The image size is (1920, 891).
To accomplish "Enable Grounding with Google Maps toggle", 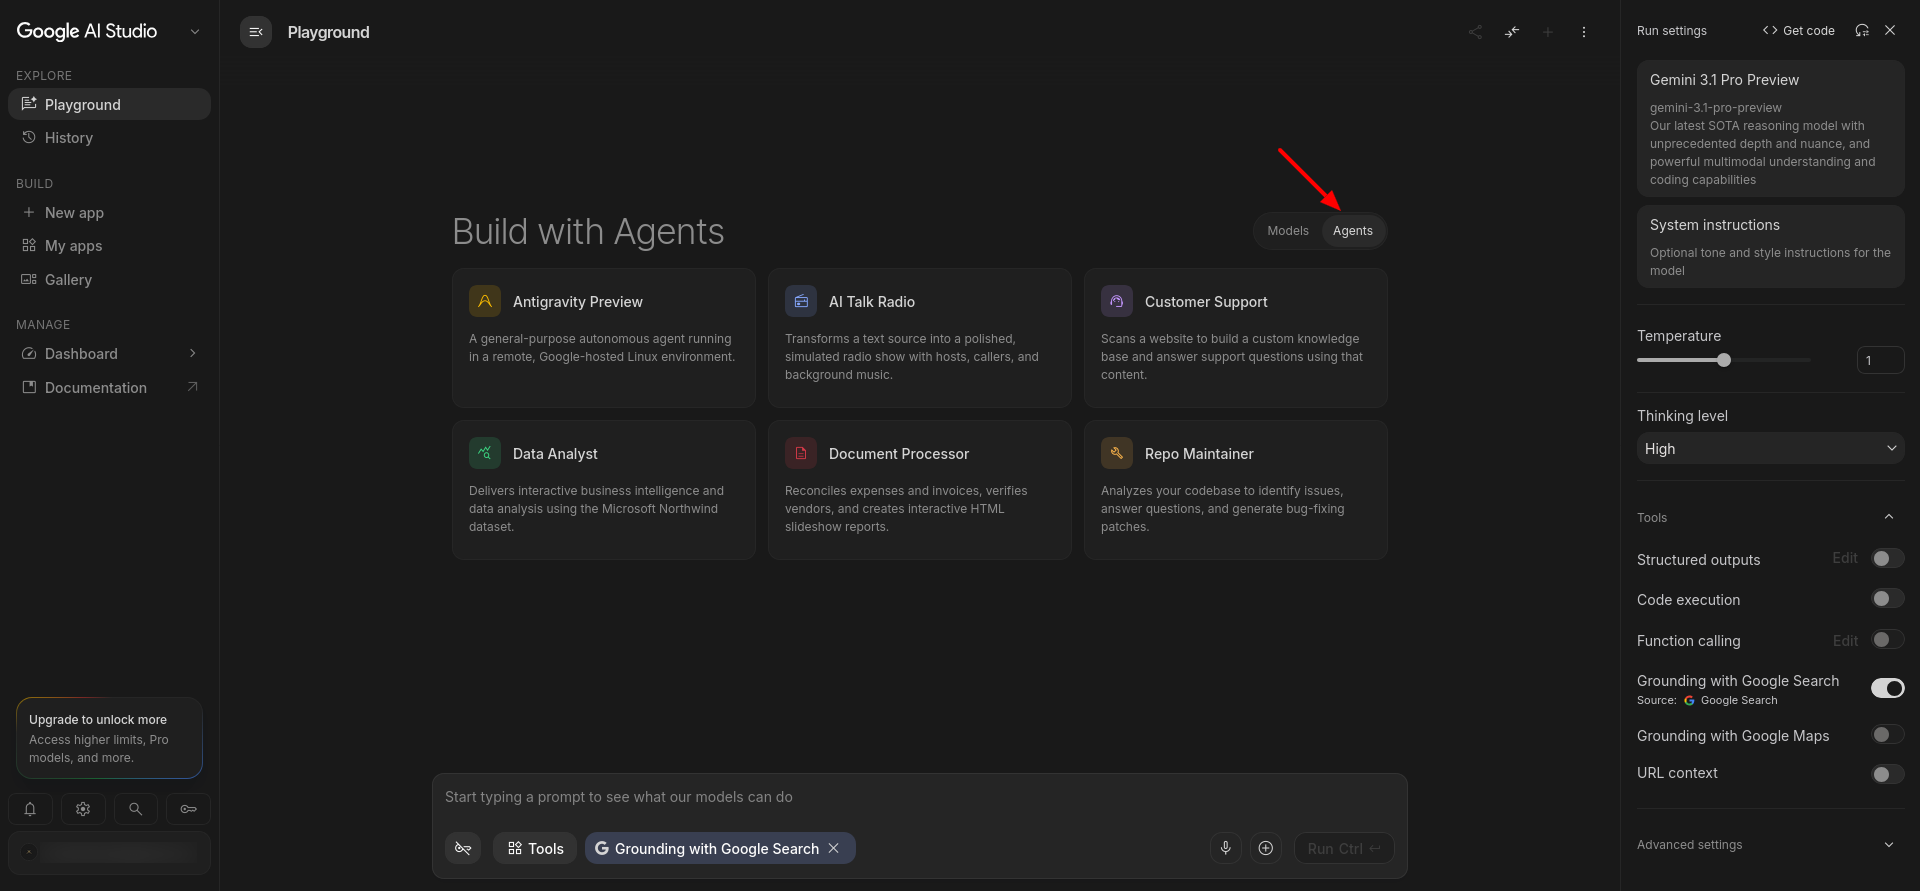I will (x=1888, y=734).
